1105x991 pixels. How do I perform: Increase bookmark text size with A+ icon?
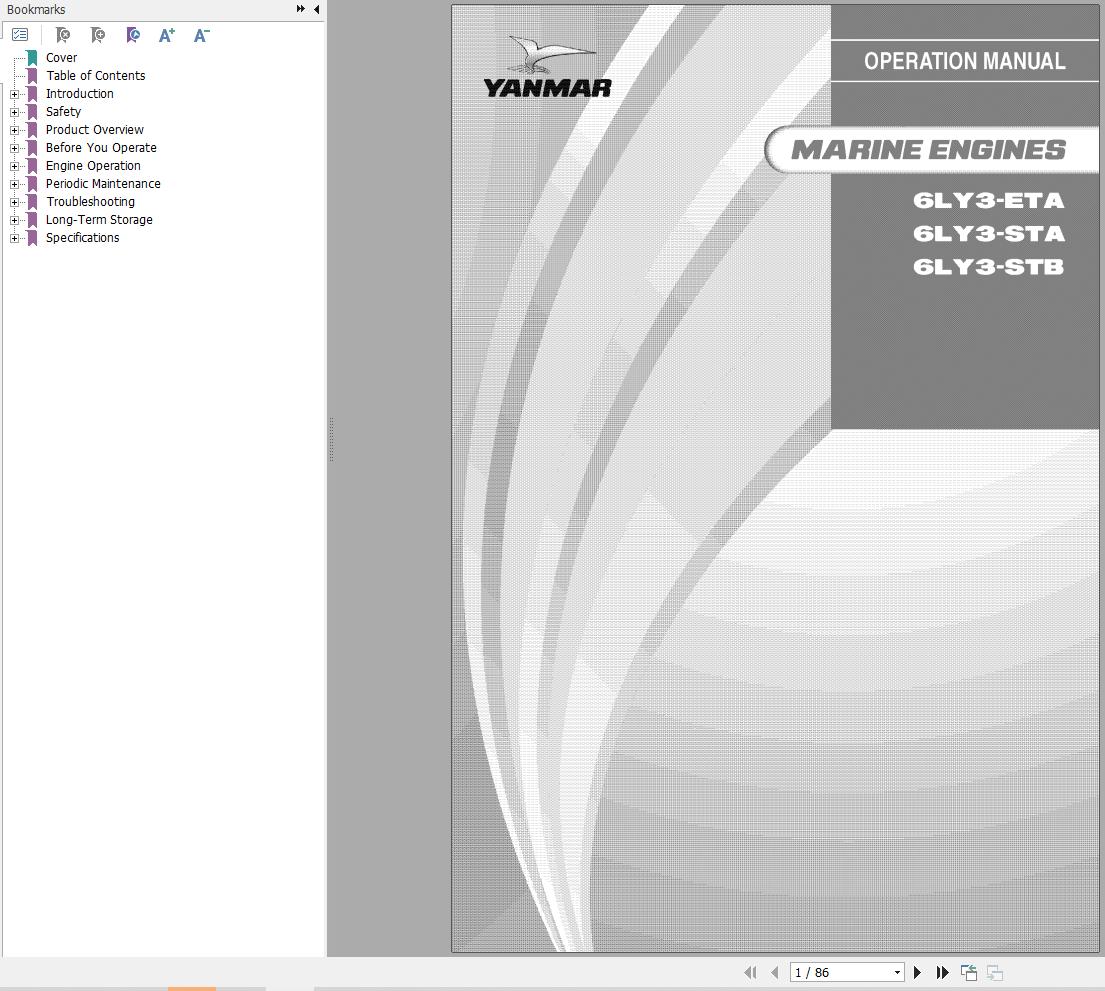166,35
